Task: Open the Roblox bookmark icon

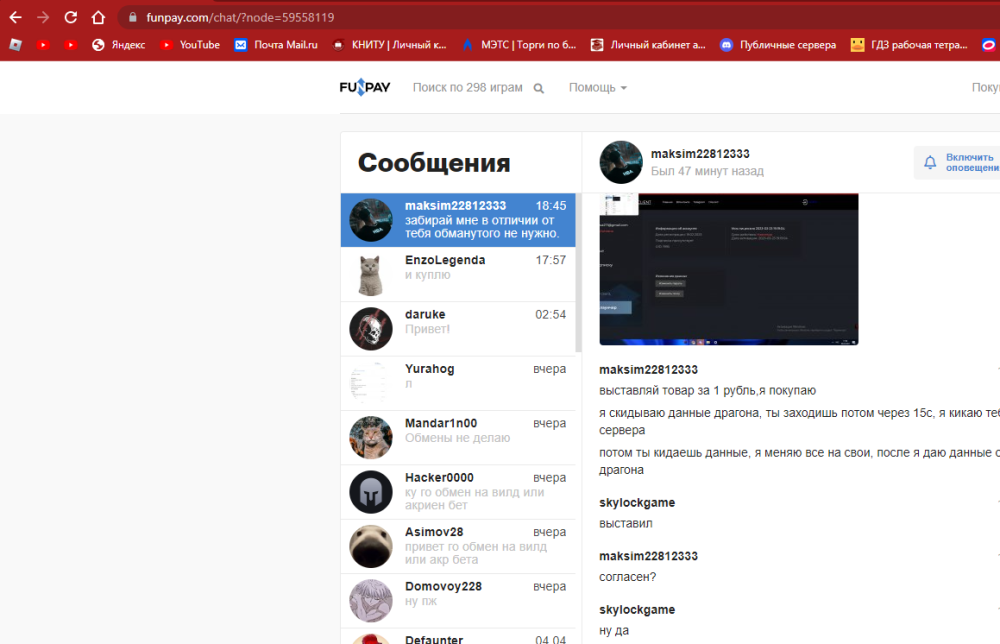Action: (x=15, y=45)
